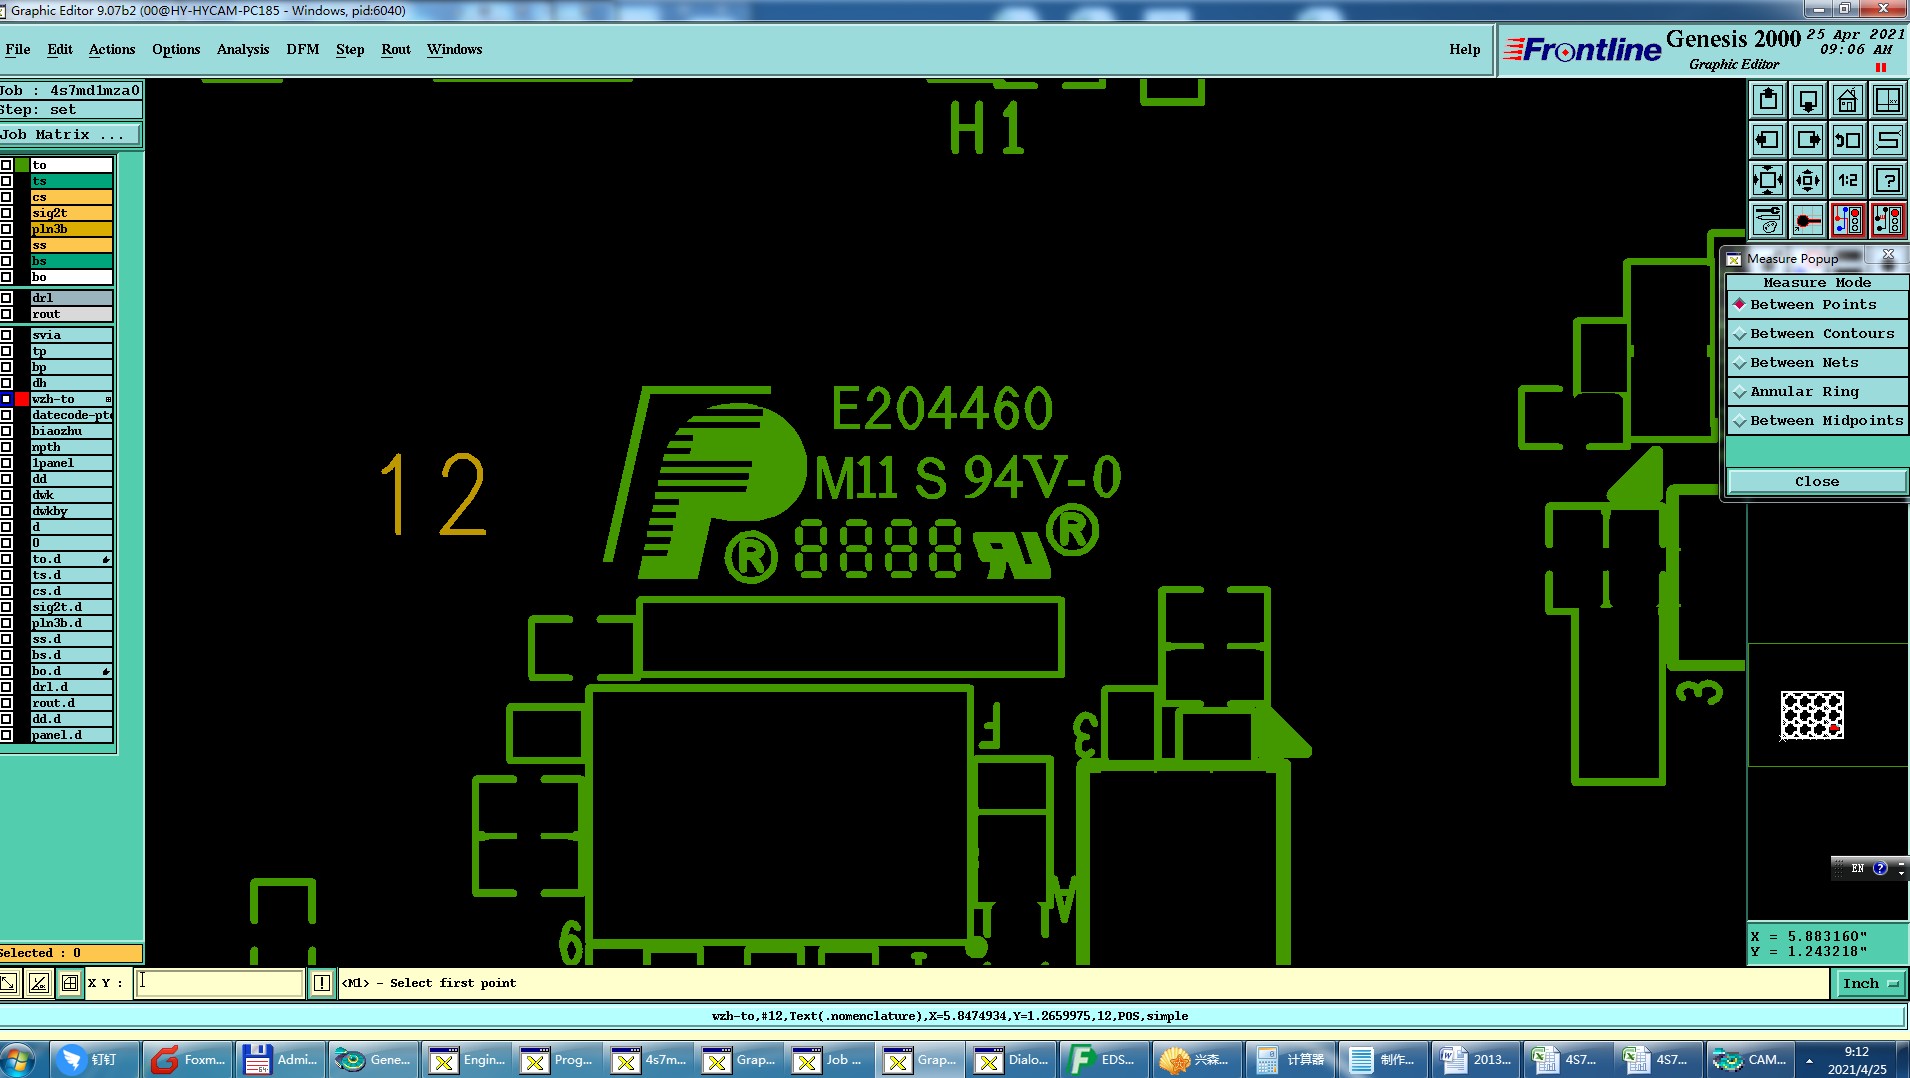Select the 'to.d' layer row
The height and width of the screenshot is (1078, 1910).
(71, 559)
